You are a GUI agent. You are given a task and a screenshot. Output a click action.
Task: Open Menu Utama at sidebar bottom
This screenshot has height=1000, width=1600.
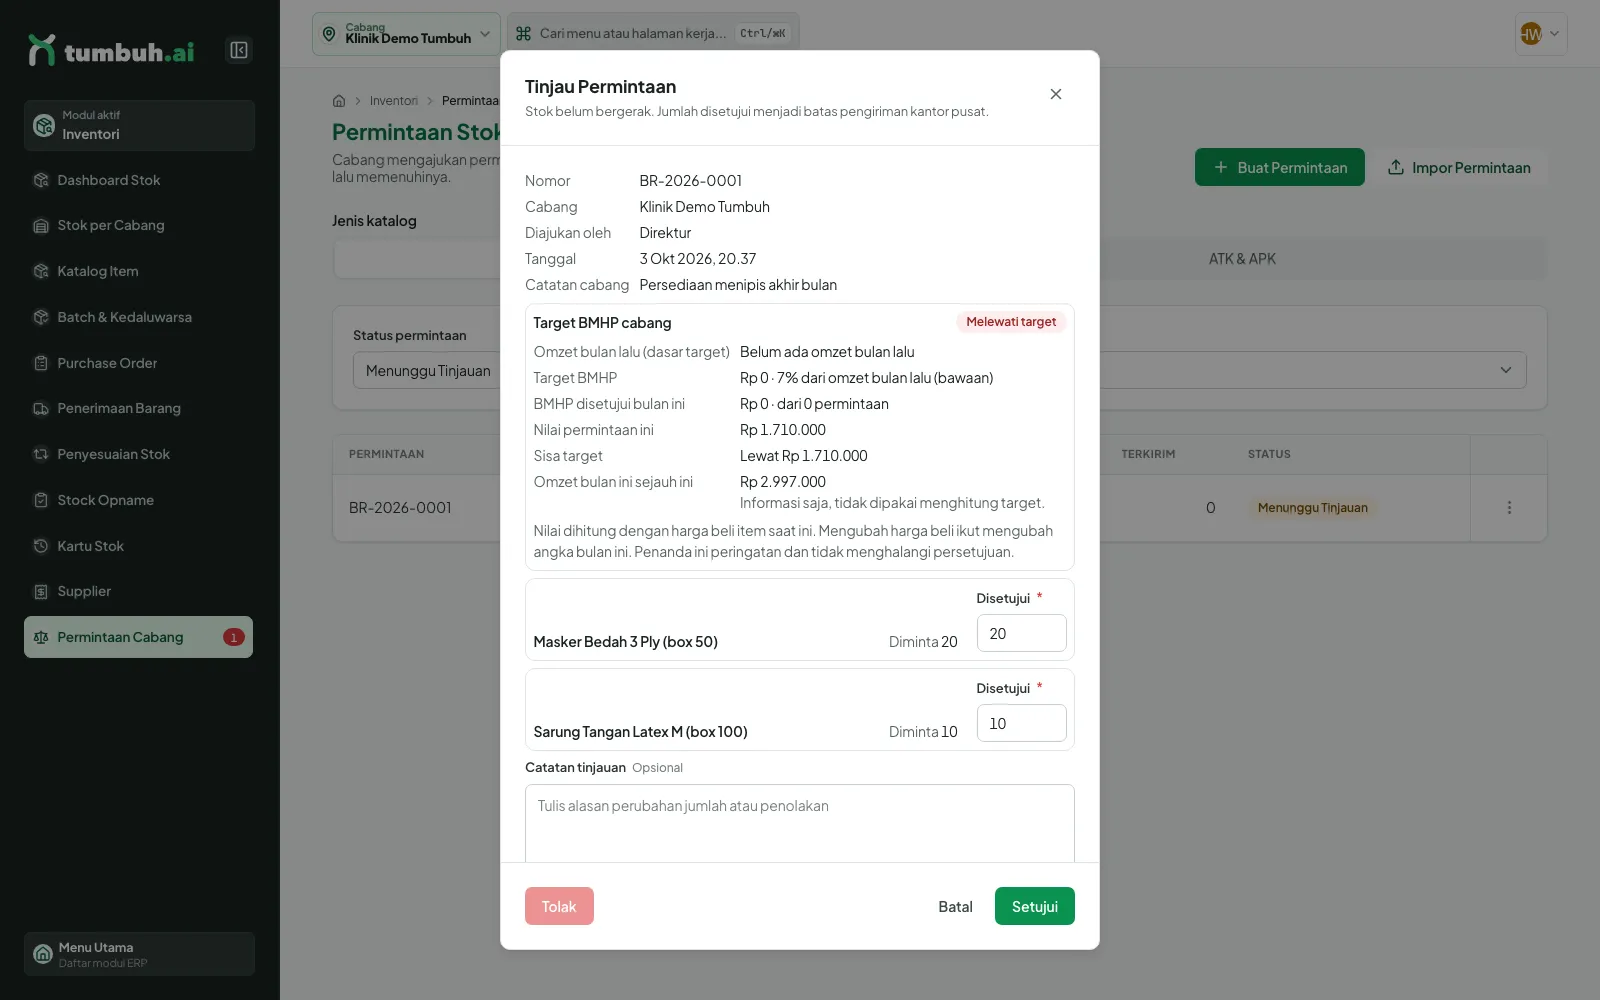coord(139,954)
